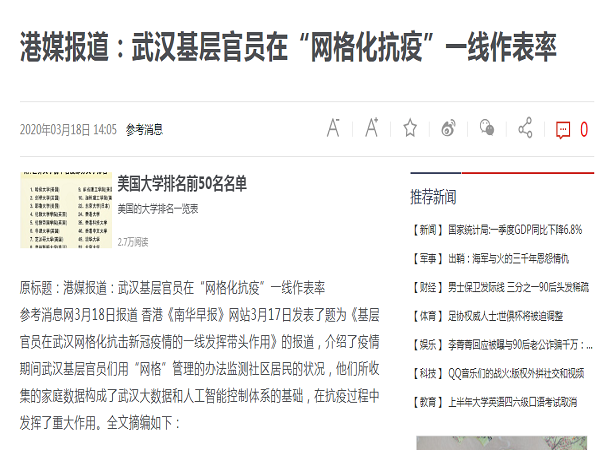Open thumbnail of US university ranking list
The height and width of the screenshot is (450, 600).
click(x=66, y=210)
